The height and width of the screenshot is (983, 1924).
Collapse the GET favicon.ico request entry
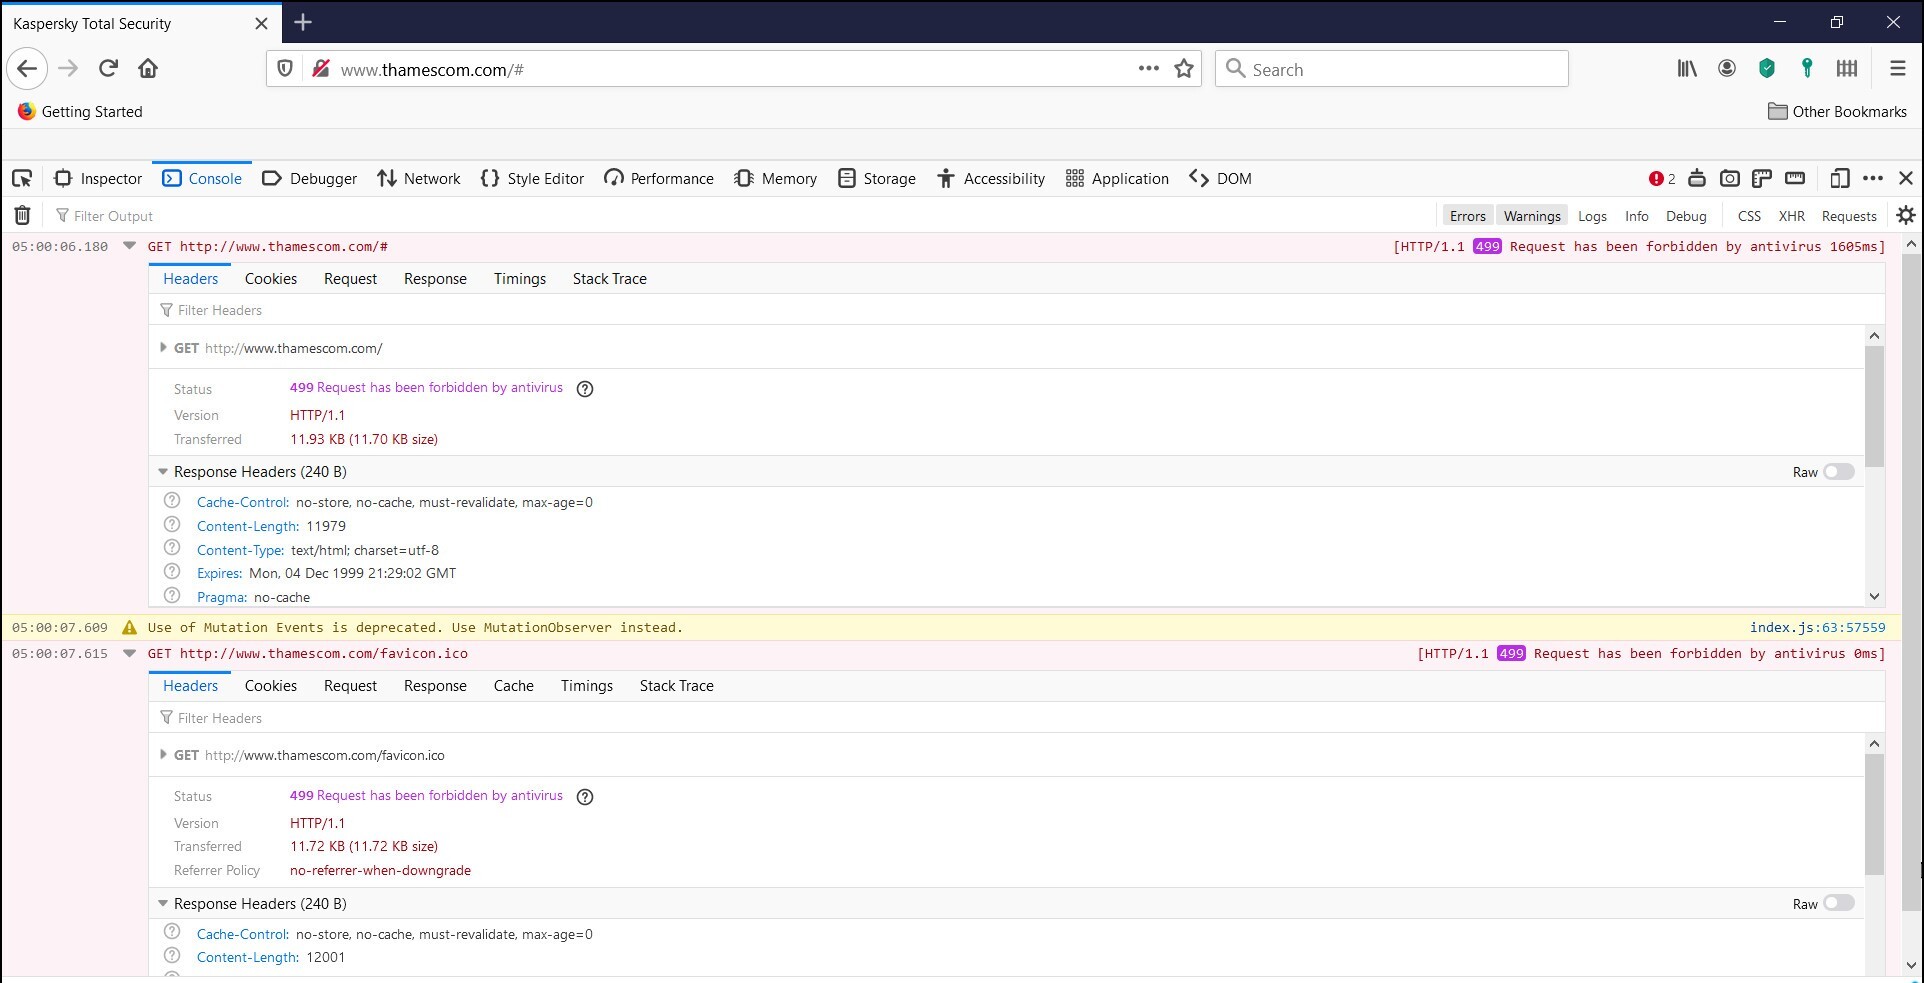pyautogui.click(x=129, y=653)
